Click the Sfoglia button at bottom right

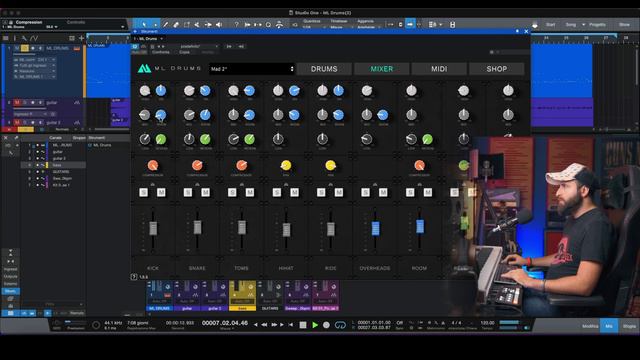click(x=629, y=326)
